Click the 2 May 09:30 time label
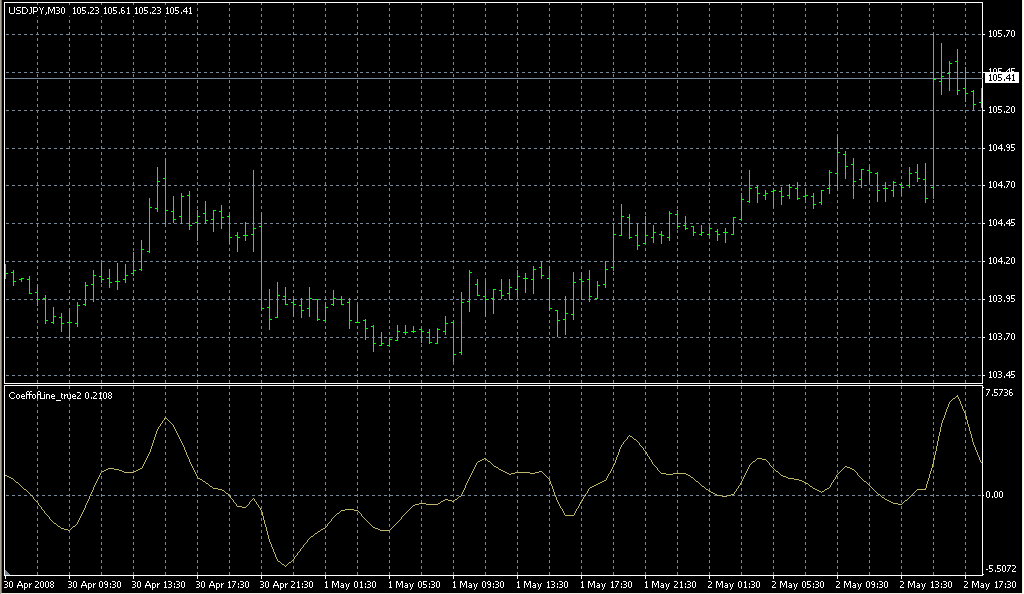Image resolution: width=1024 pixels, height=594 pixels. click(x=862, y=585)
